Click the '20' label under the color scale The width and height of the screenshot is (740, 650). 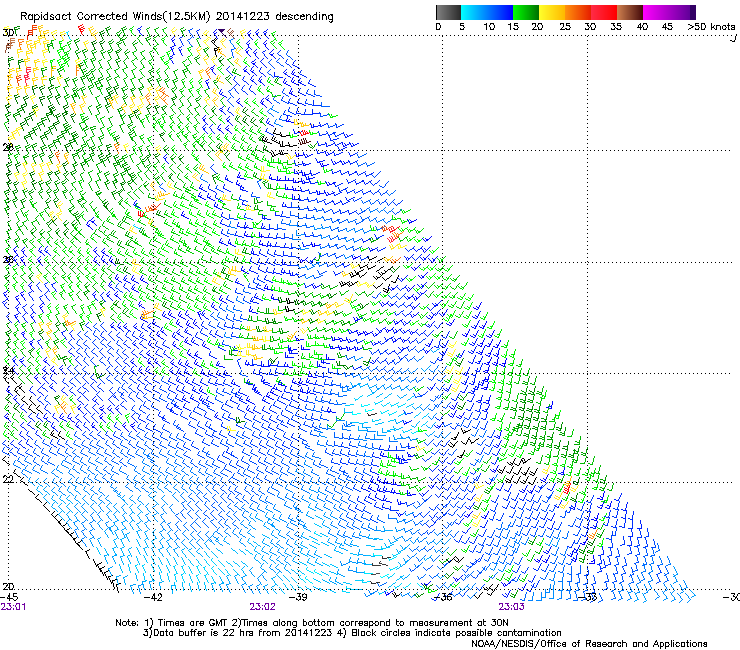click(x=537, y=27)
